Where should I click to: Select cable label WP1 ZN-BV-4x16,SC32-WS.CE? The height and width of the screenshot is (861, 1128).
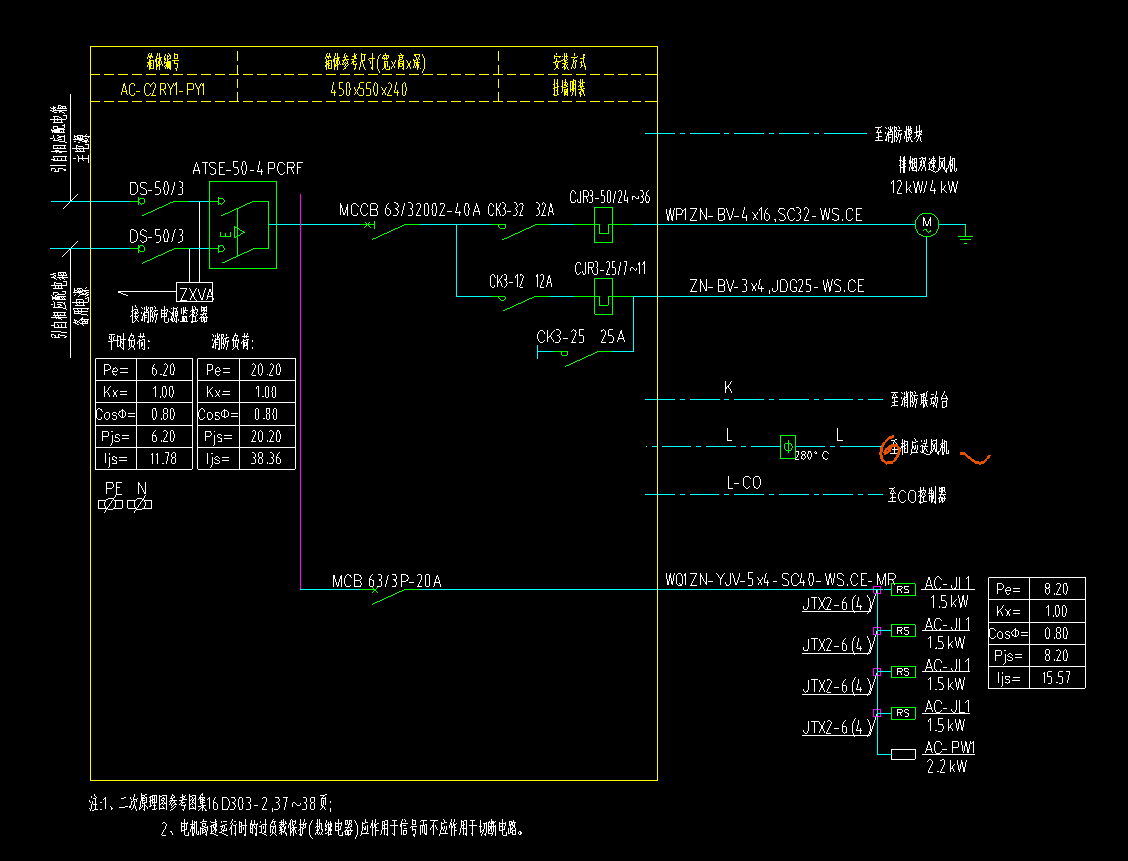tap(763, 214)
